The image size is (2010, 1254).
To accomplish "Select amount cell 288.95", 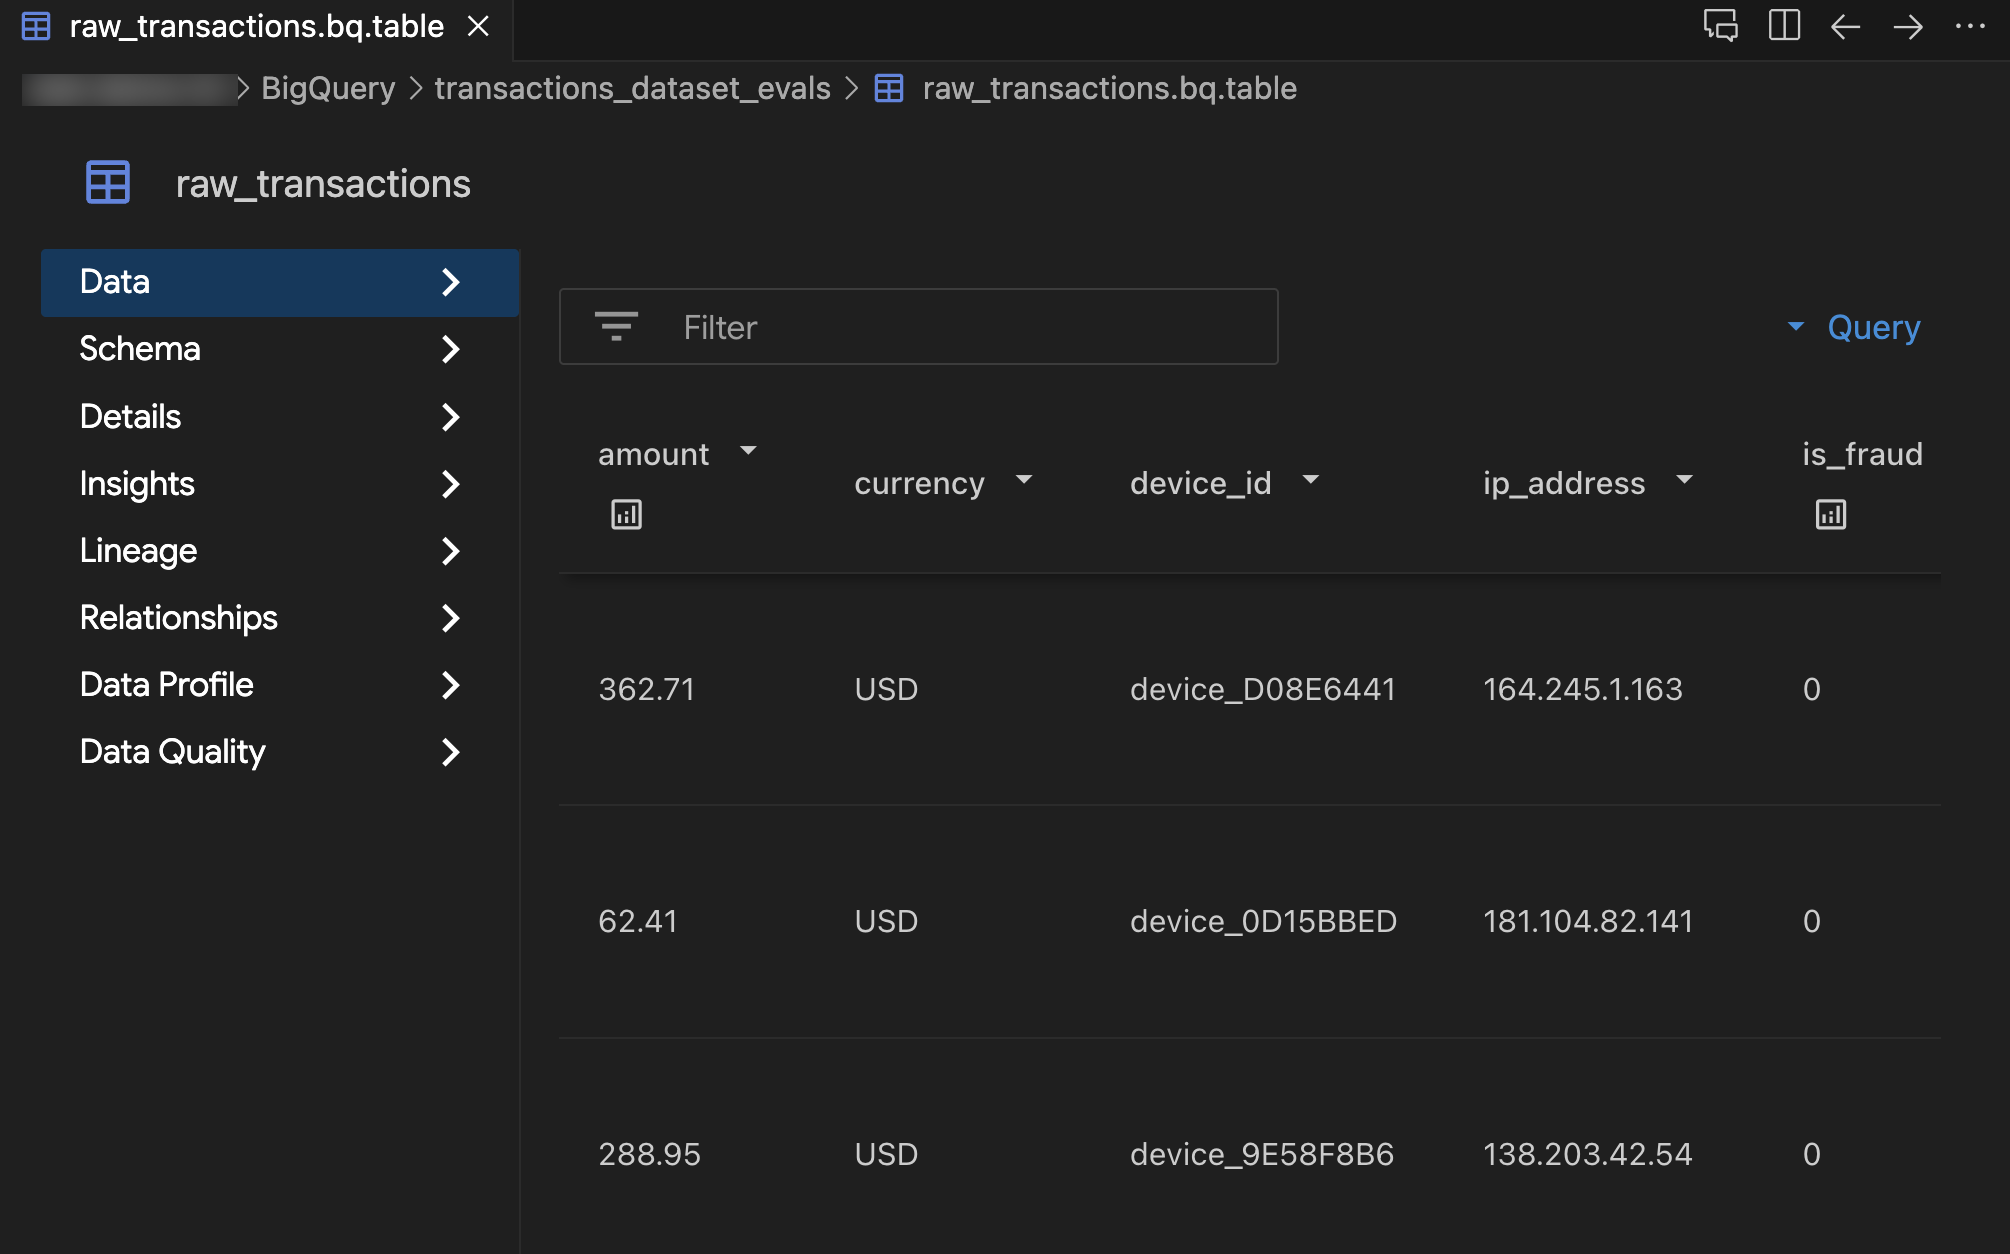I will point(649,1154).
